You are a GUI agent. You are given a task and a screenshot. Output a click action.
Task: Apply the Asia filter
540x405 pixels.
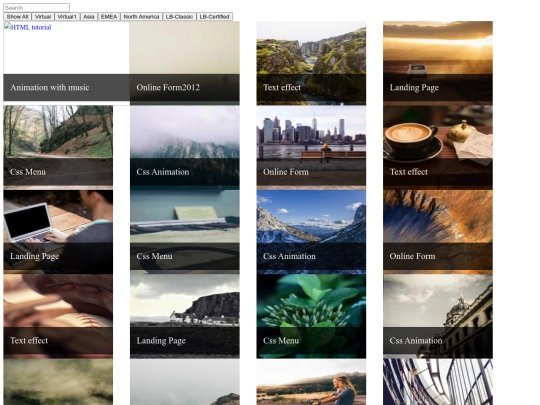[x=89, y=17]
